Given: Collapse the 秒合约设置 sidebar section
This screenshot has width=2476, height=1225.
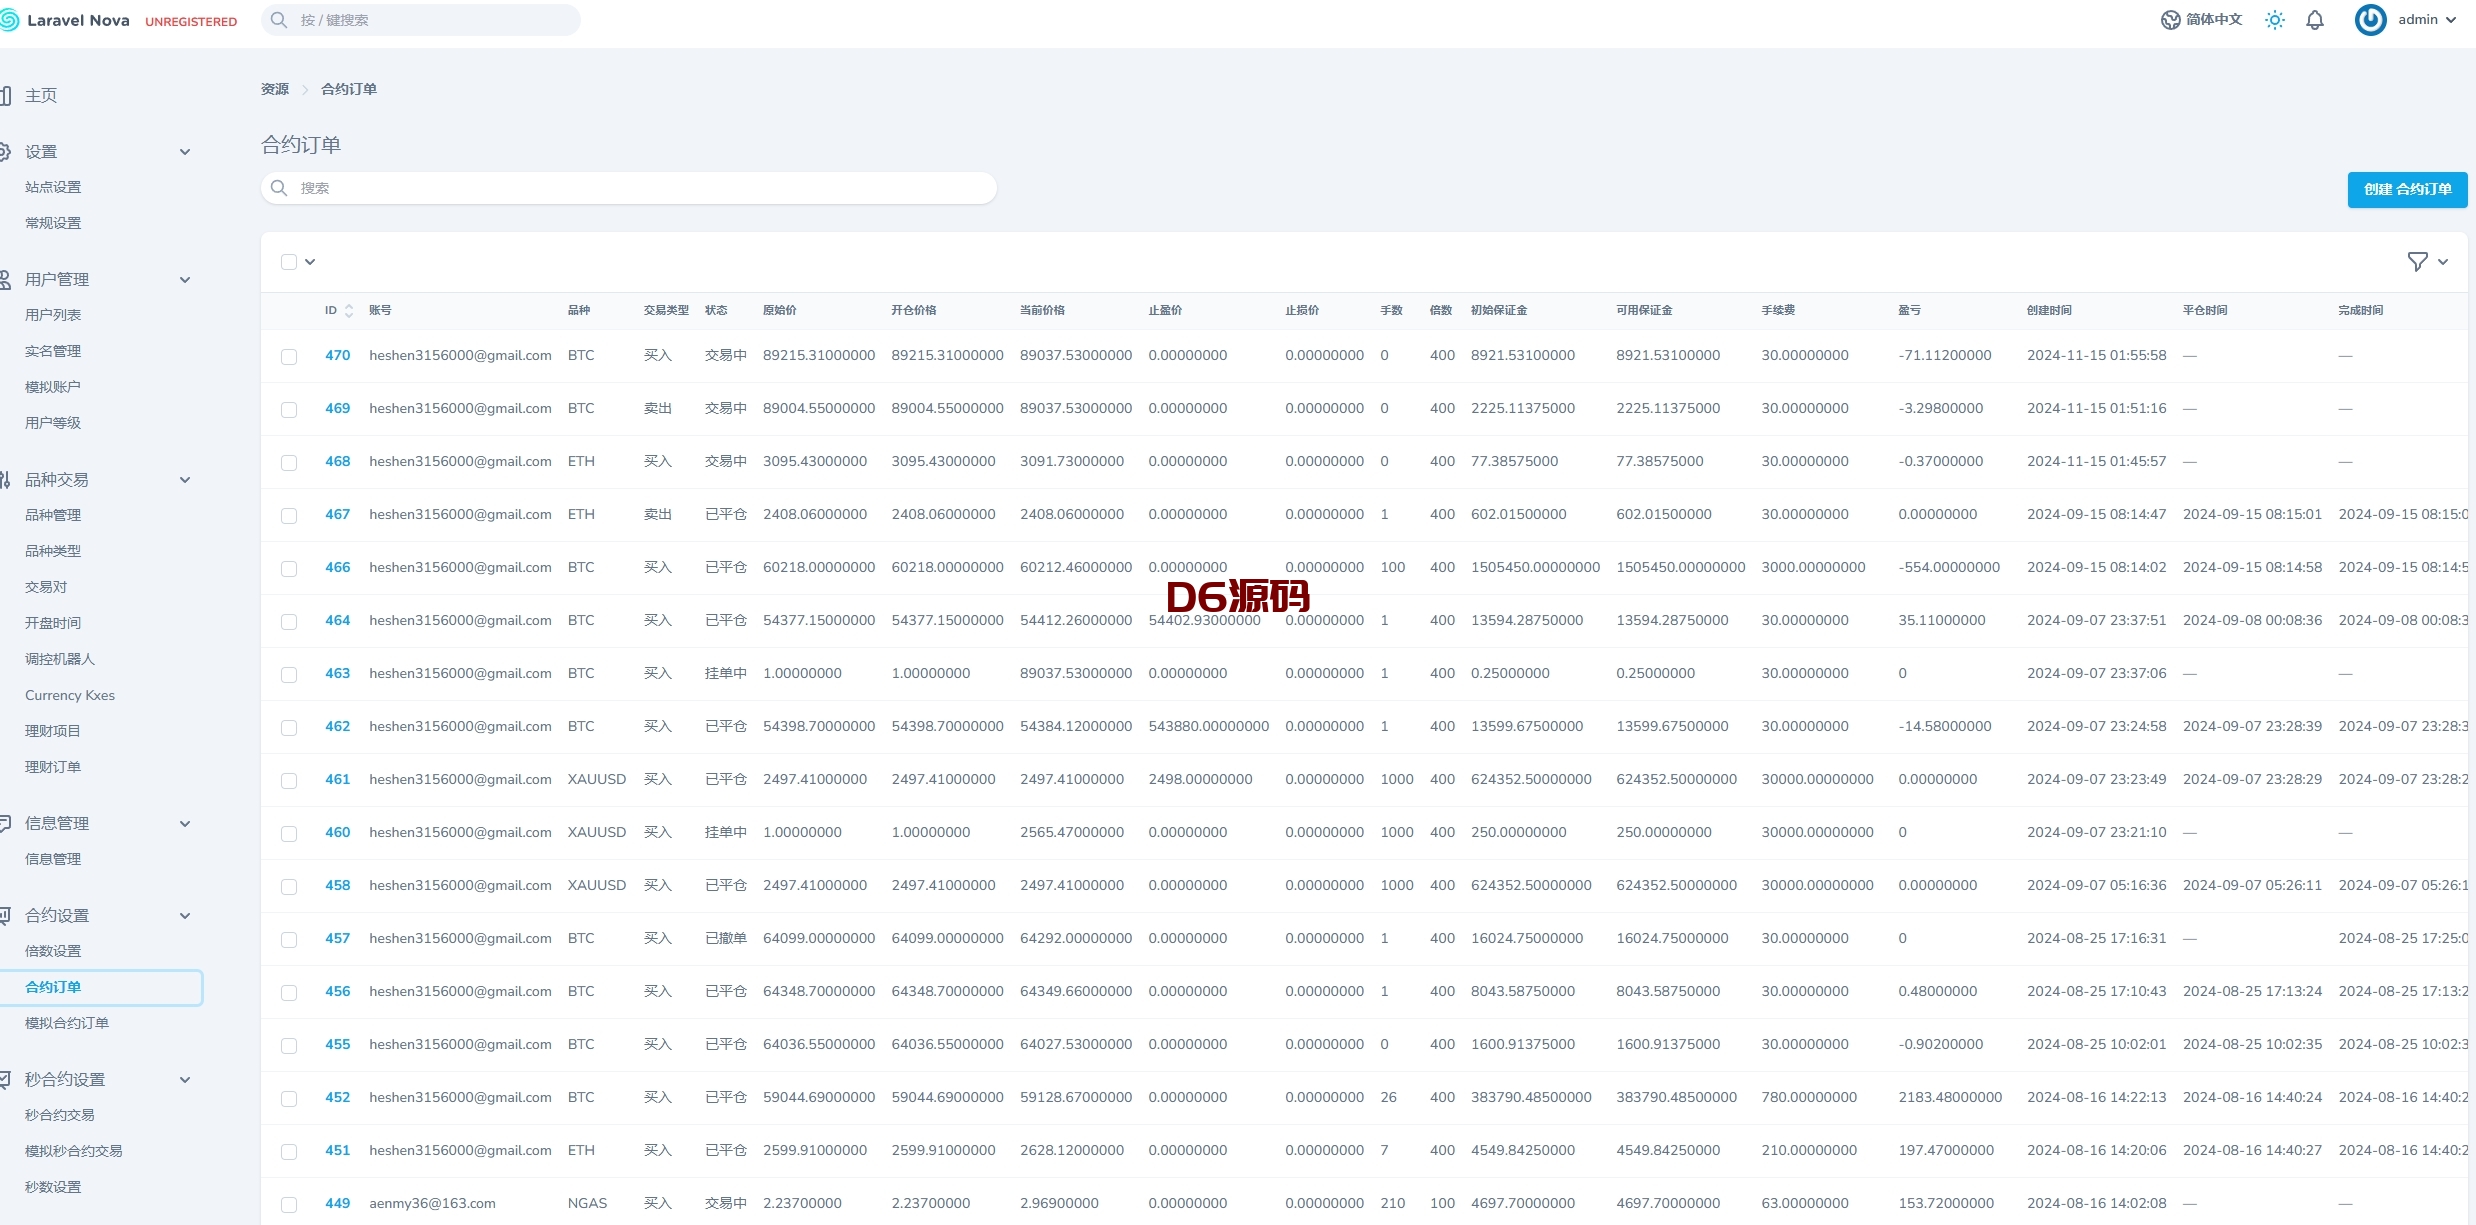Looking at the screenshot, I should (185, 1080).
